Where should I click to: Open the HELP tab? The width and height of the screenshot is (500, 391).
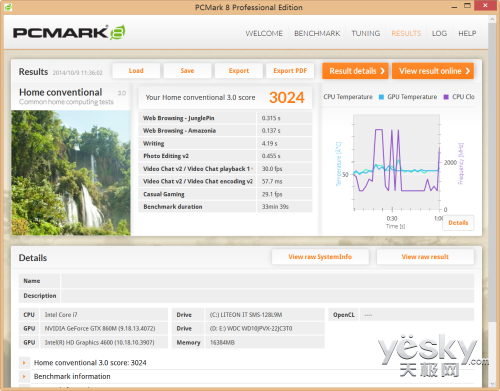467,33
